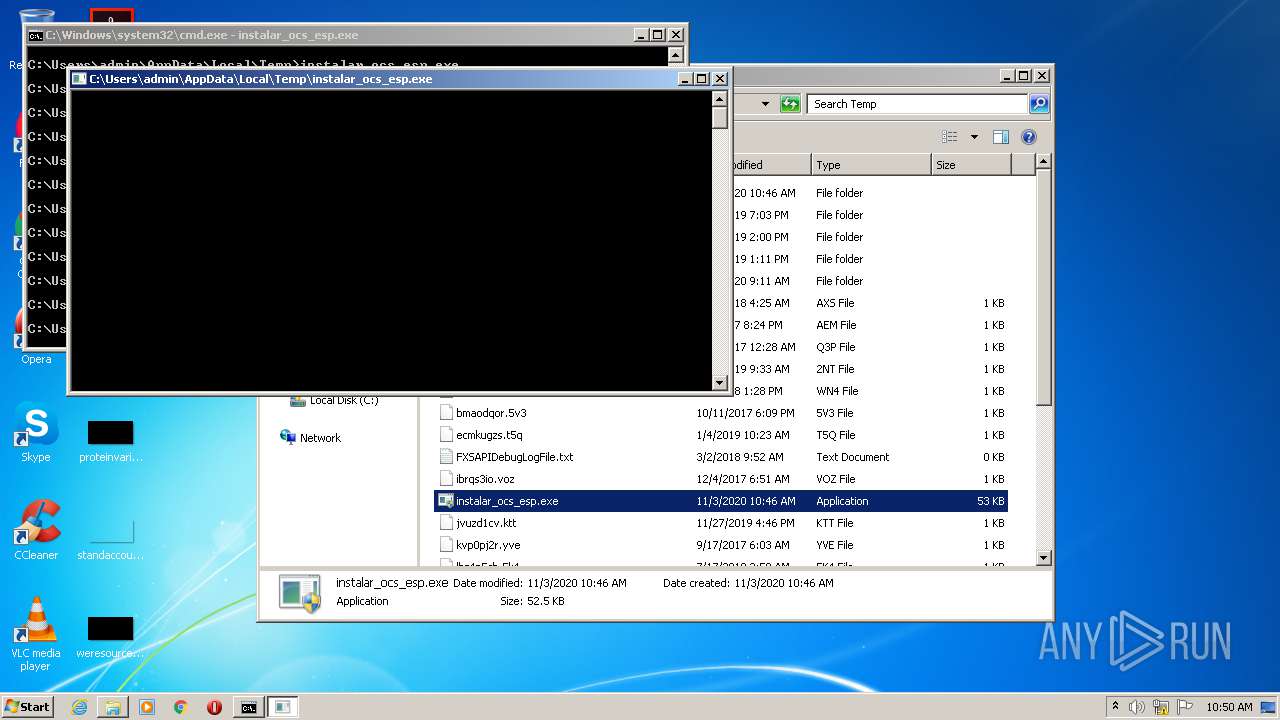Open Windows Explorer from the taskbar
1280x720 pixels.
(x=113, y=707)
